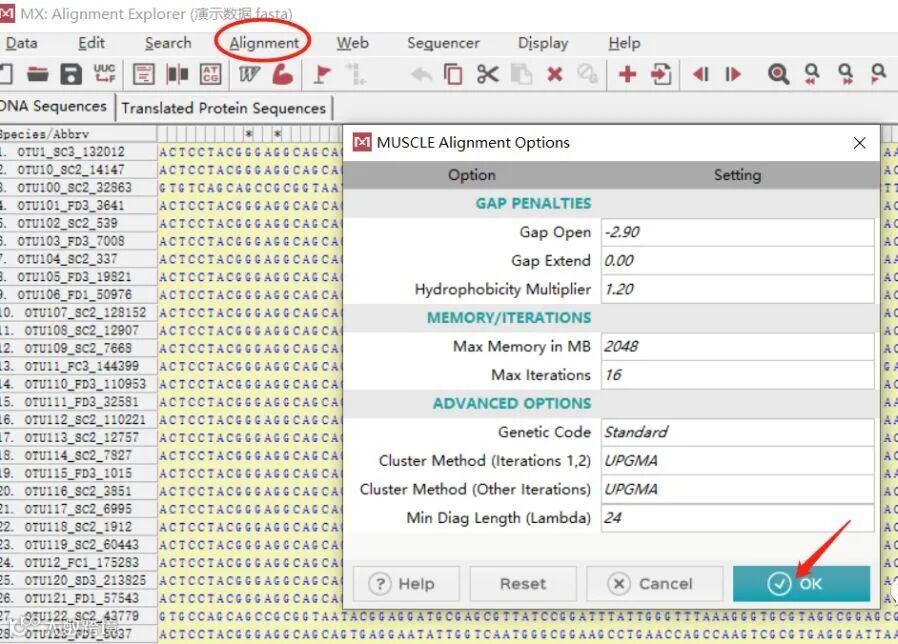
Task: Select sequence OTU100_SC2_32863
Action: coord(74,187)
